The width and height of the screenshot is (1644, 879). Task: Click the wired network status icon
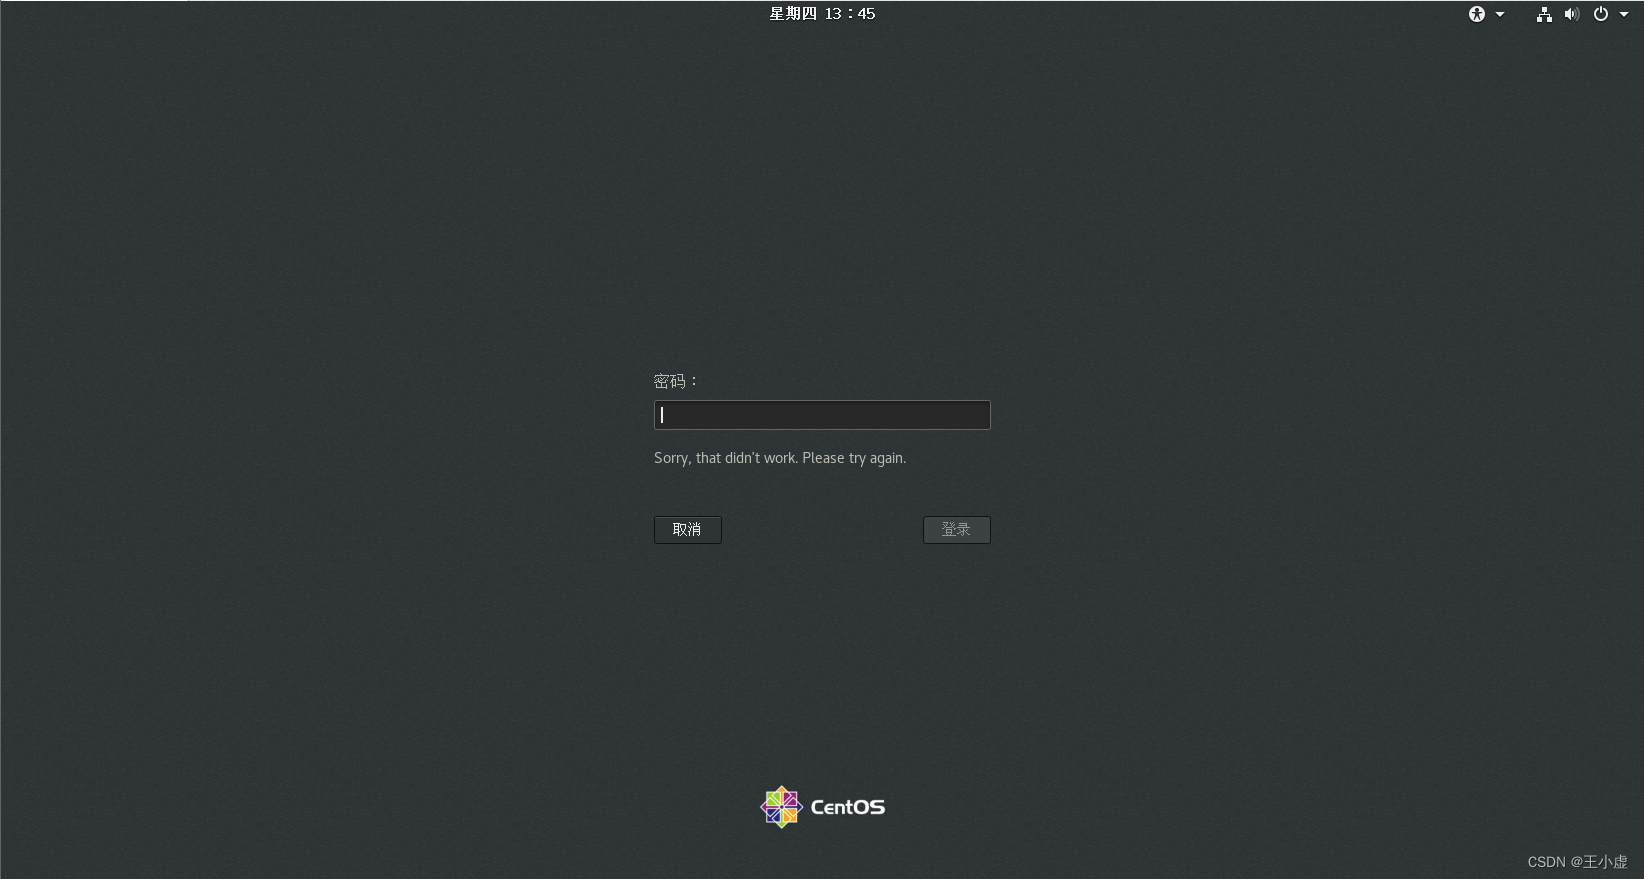(x=1544, y=14)
